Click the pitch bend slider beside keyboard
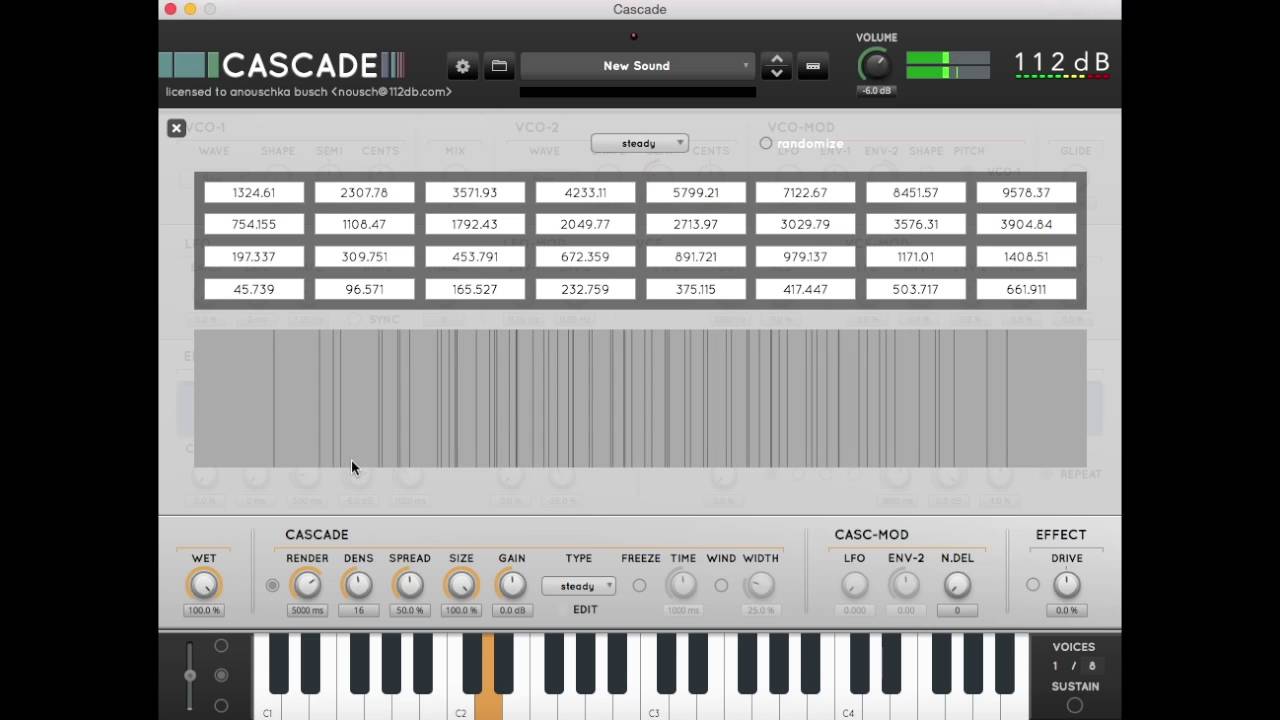This screenshot has height=720, width=1280. point(190,676)
